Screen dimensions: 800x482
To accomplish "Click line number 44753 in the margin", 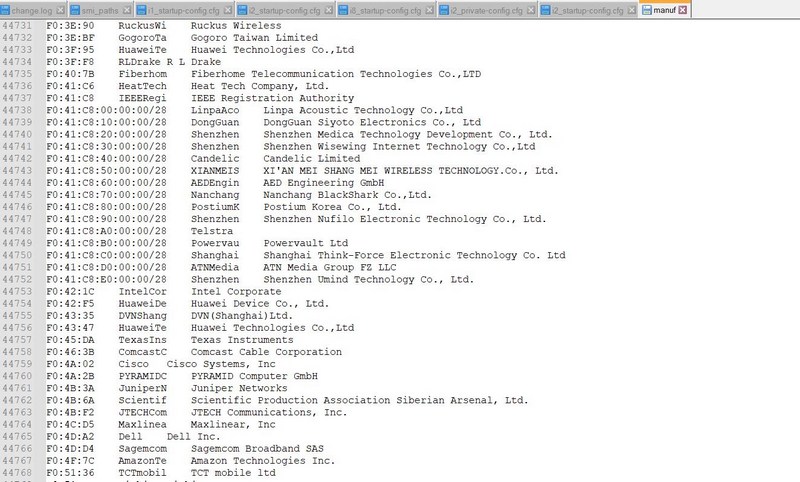I will (17, 291).
